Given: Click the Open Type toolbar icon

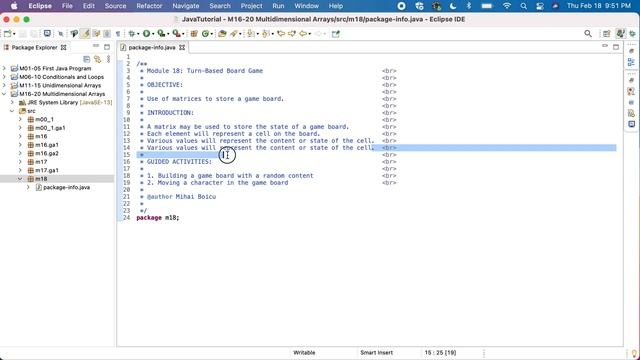Looking at the screenshot, I should pyautogui.click(x=222, y=34).
